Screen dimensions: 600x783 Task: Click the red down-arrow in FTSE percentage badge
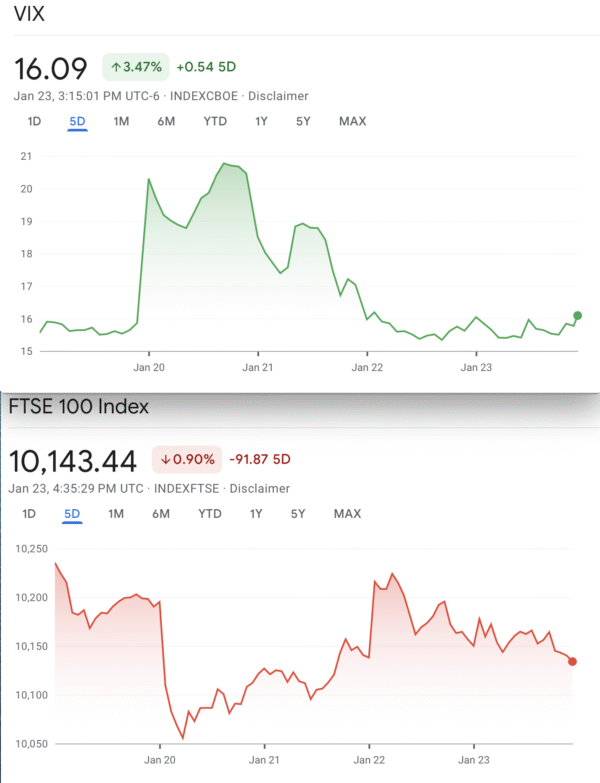[165, 460]
